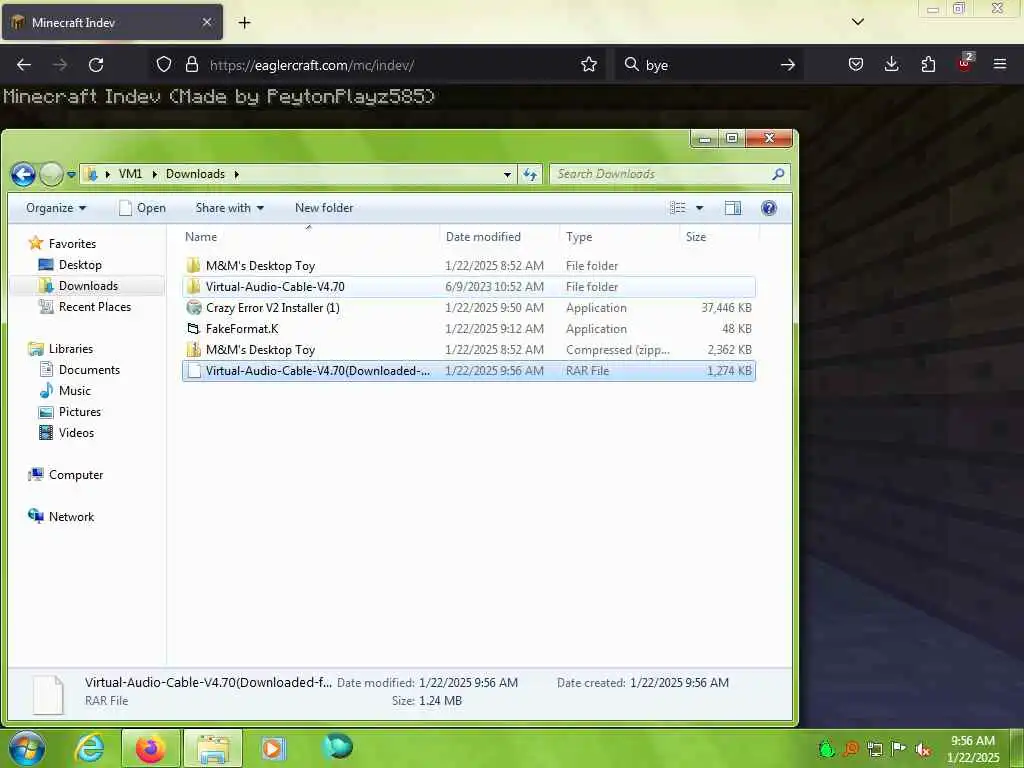Click the Downloads breadcrumb in the address bar
Viewport: 1024px width, 768px height.
point(195,174)
